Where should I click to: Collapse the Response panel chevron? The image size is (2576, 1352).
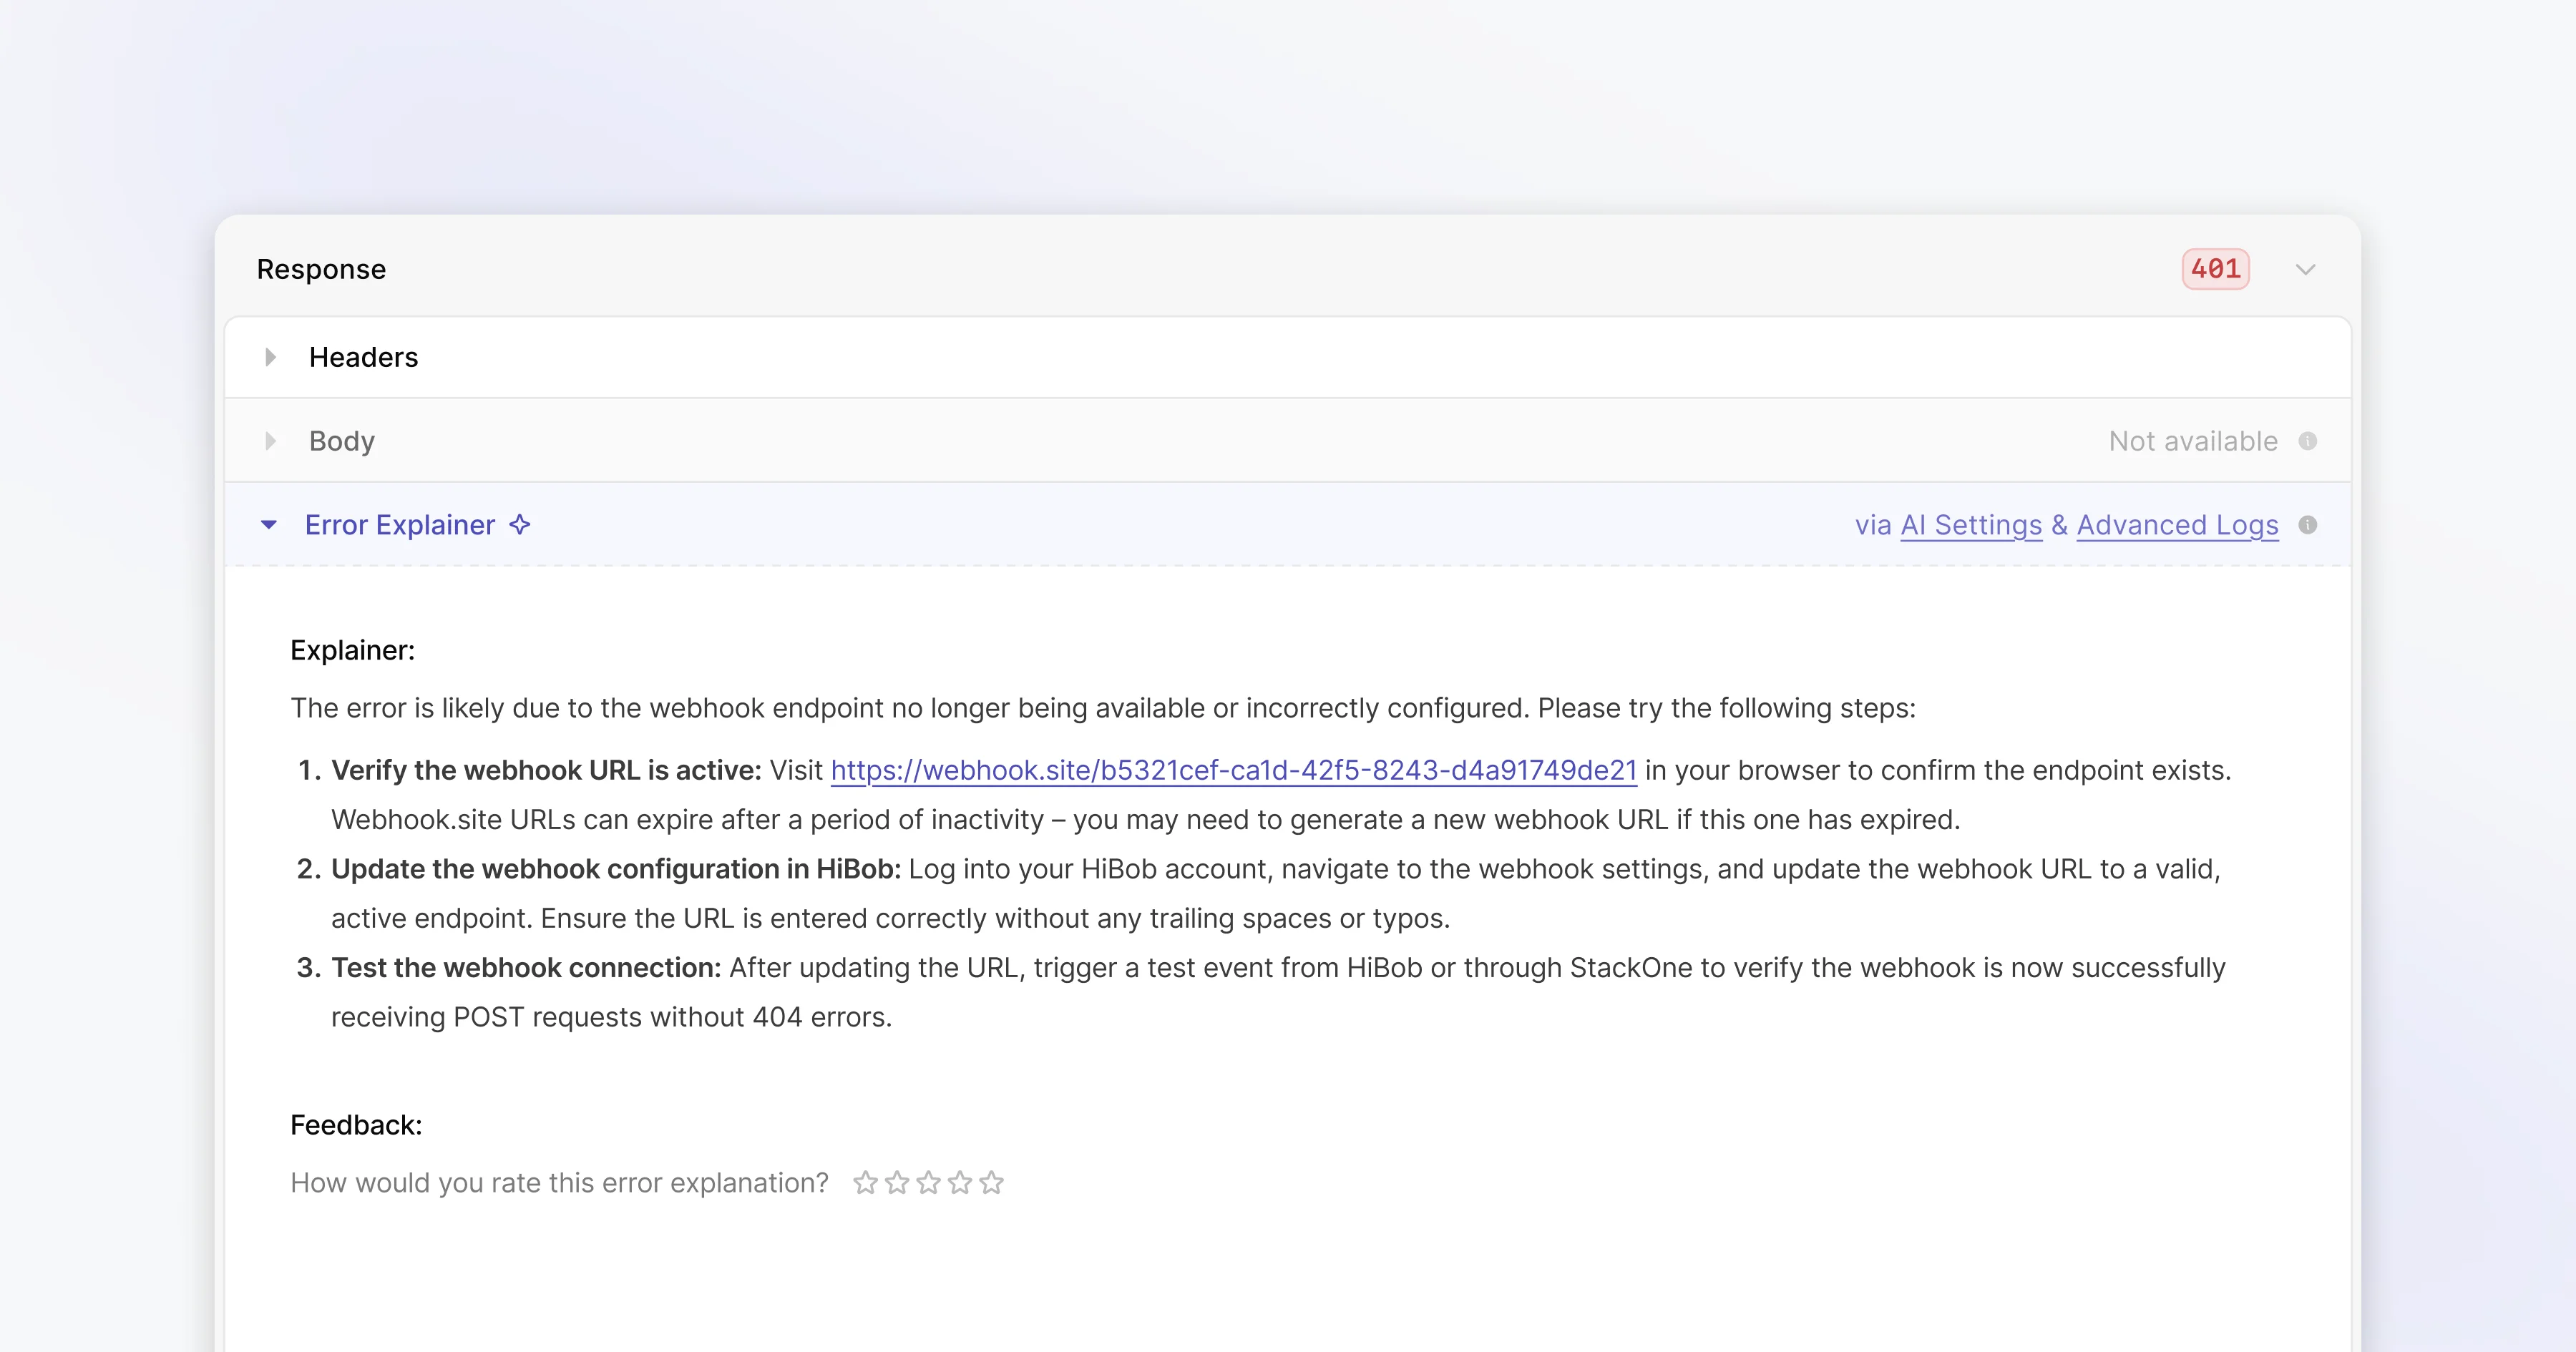[x=2306, y=269]
